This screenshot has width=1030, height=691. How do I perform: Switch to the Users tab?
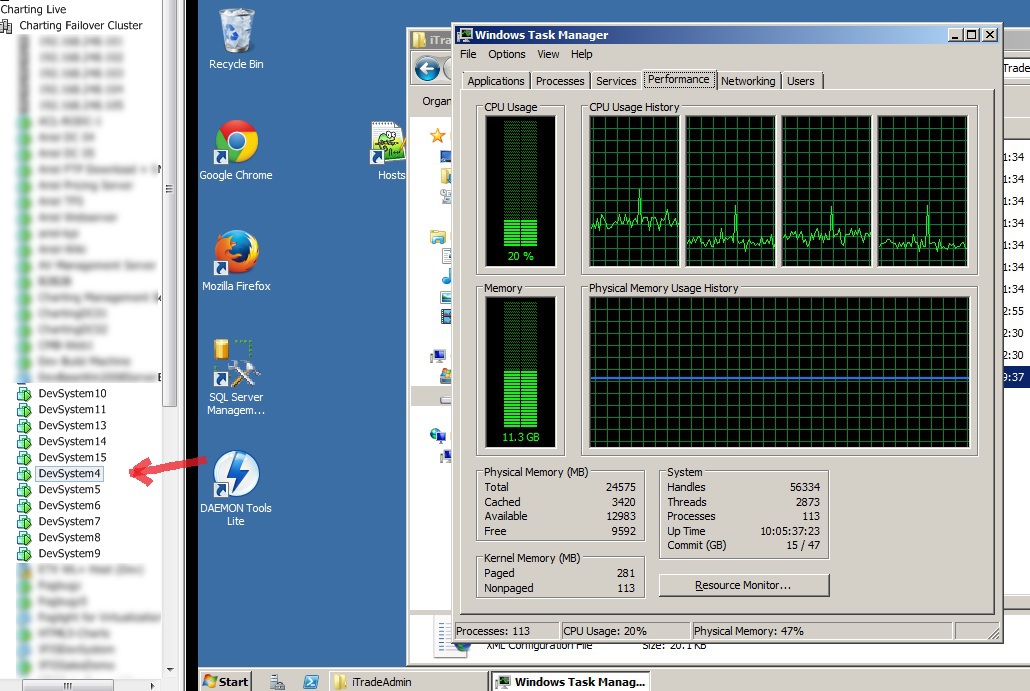(800, 81)
